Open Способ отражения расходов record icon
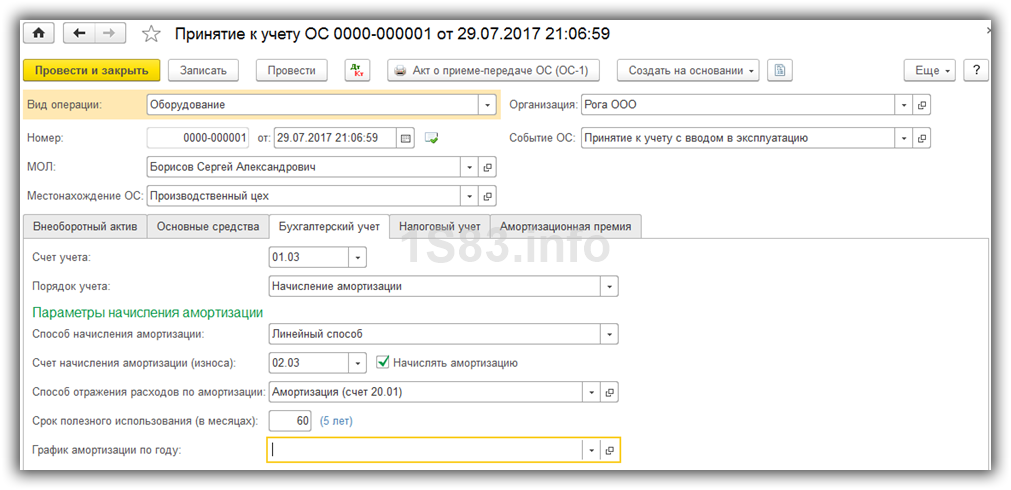Image resolution: width=1011 pixels, height=490 pixels. point(609,391)
